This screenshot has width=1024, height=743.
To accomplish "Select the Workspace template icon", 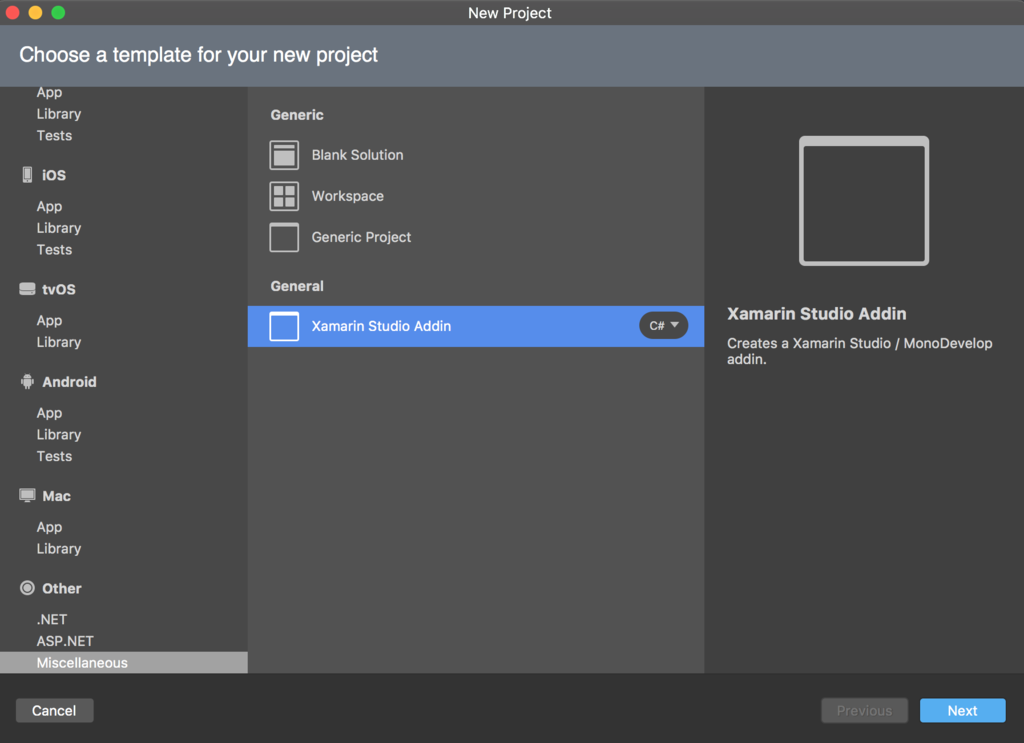I will (x=284, y=197).
